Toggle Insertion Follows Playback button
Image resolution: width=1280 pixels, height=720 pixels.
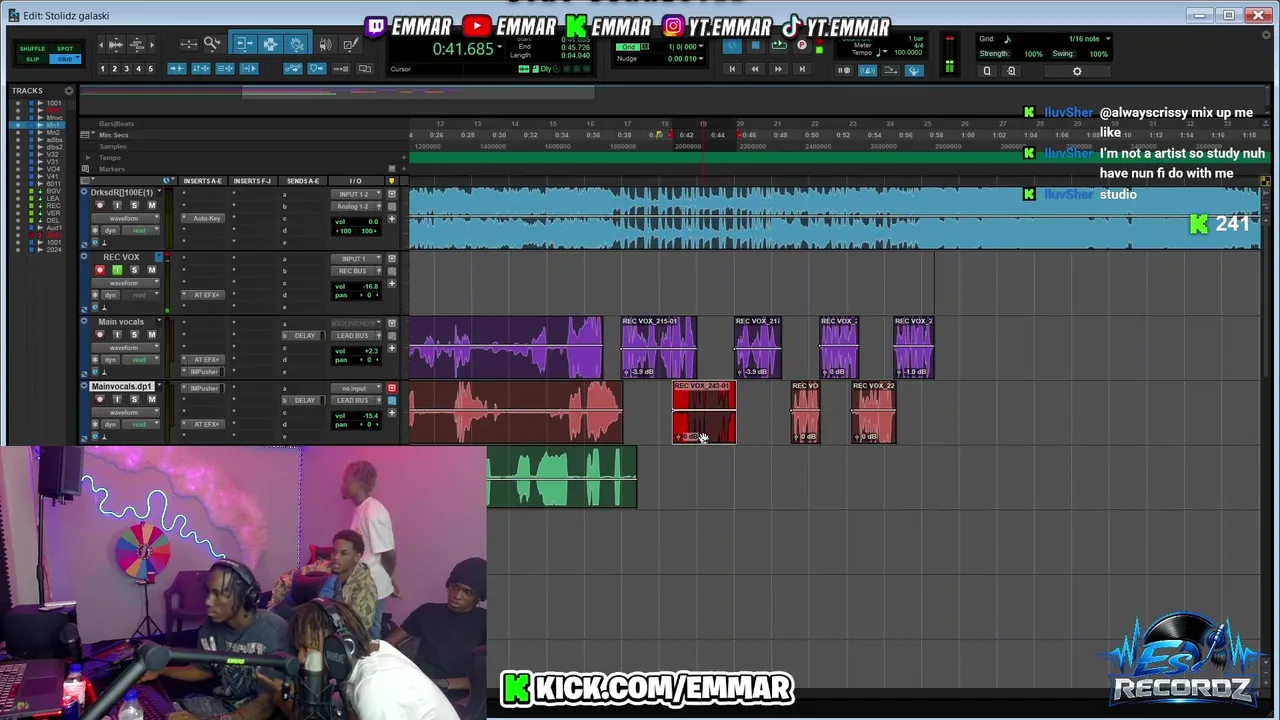249,69
